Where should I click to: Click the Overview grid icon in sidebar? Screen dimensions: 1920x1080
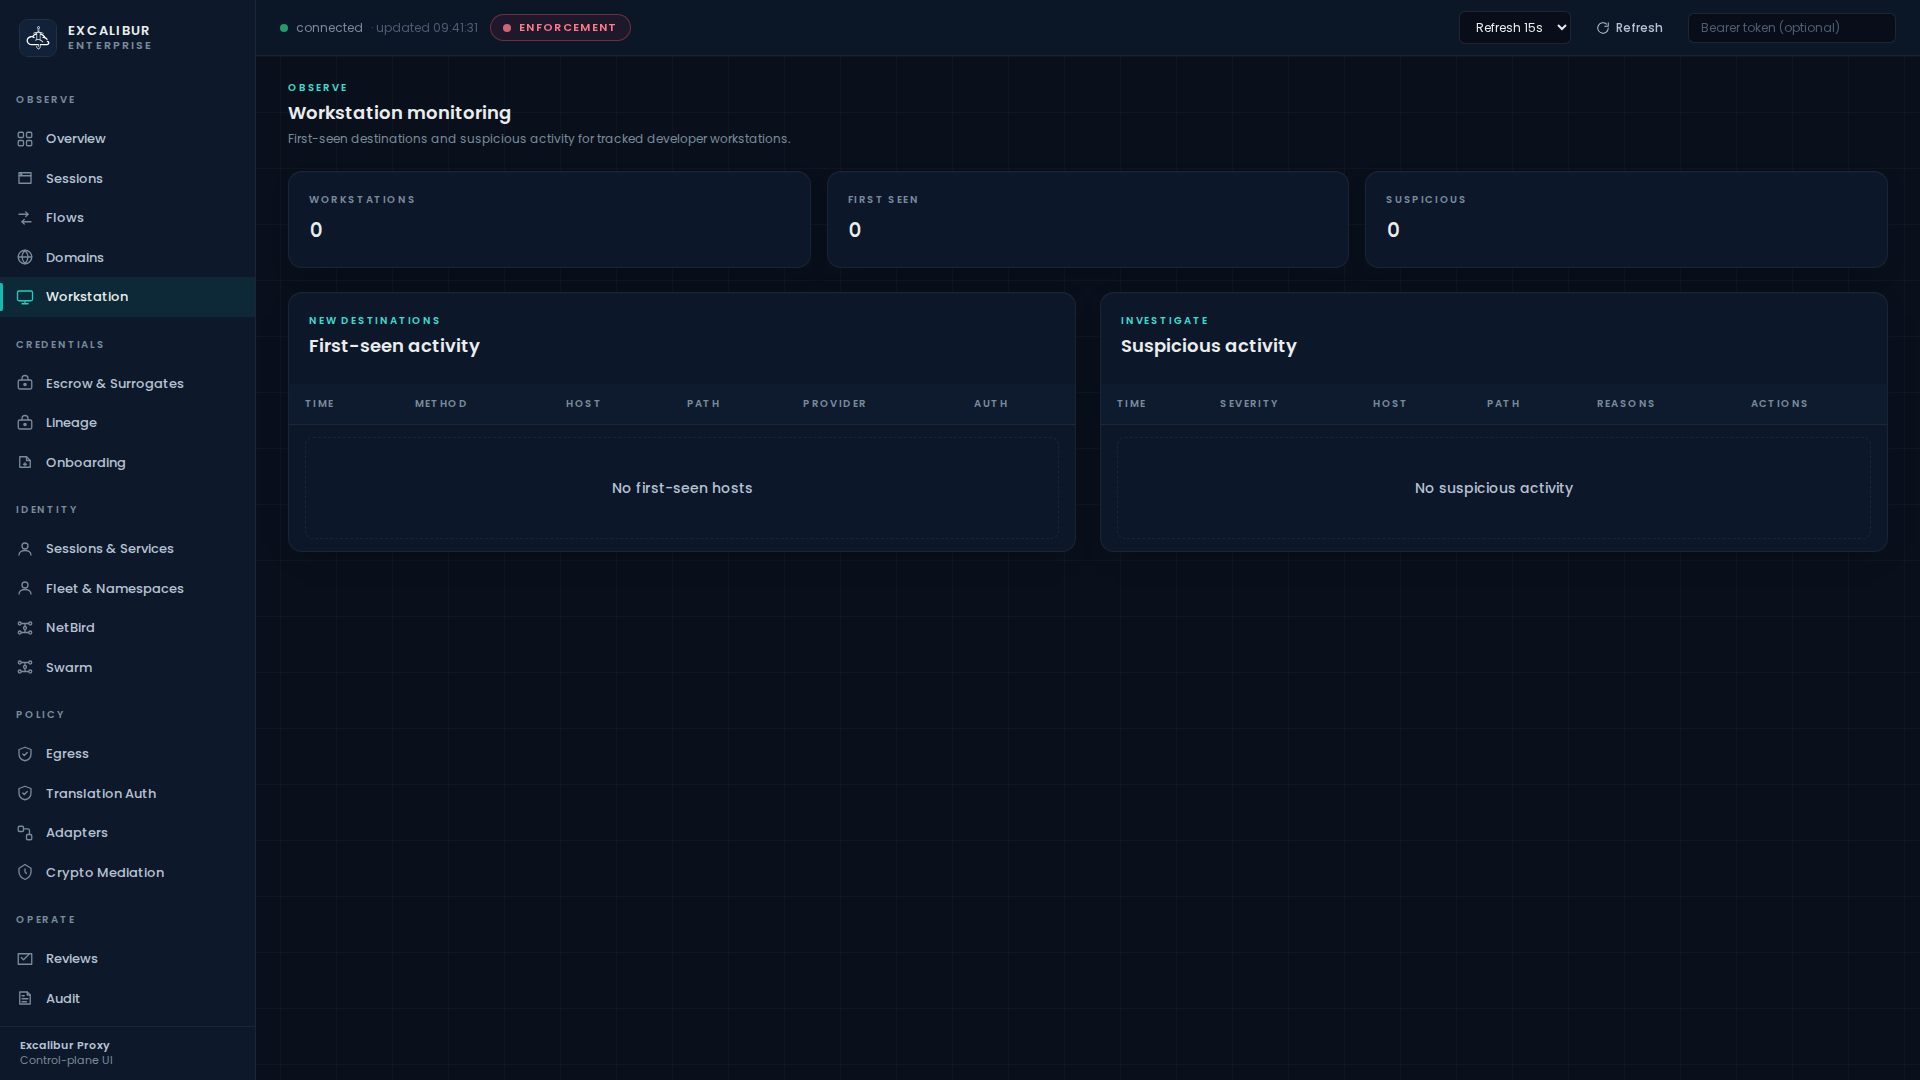pyautogui.click(x=25, y=139)
